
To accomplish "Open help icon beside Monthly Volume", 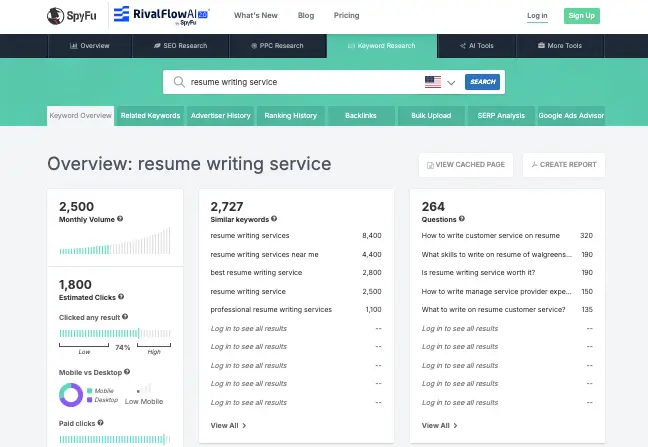I will pyautogui.click(x=120, y=219).
